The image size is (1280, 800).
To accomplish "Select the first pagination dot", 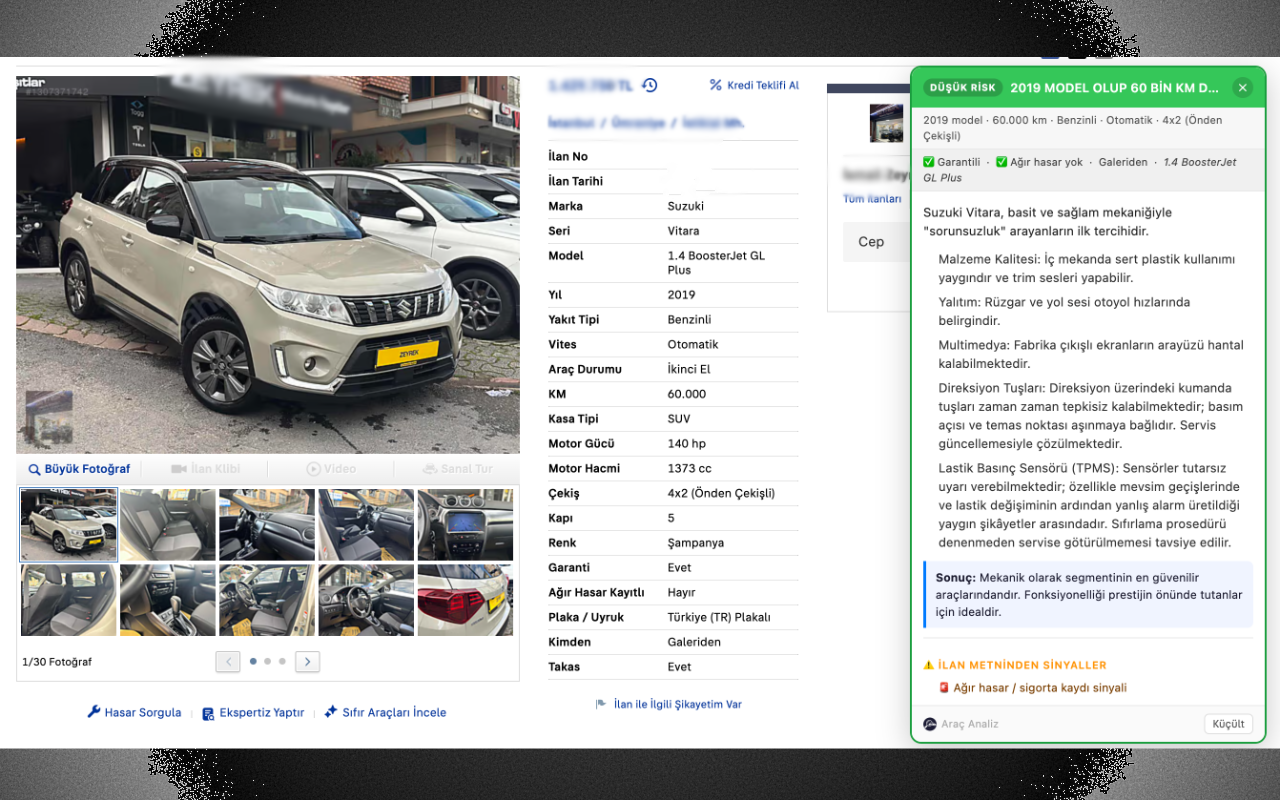I will (x=253, y=661).
